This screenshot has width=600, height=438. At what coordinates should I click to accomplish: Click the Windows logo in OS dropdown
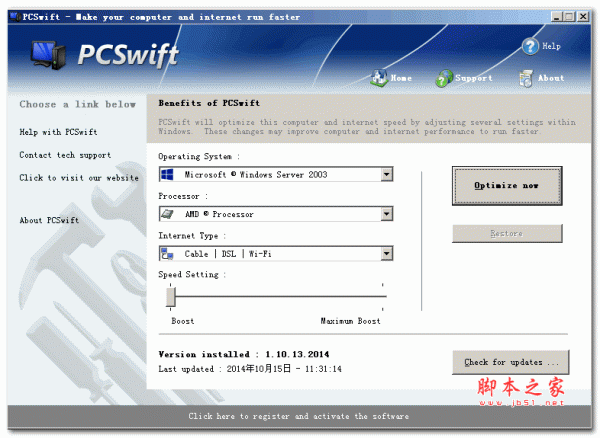(167, 175)
